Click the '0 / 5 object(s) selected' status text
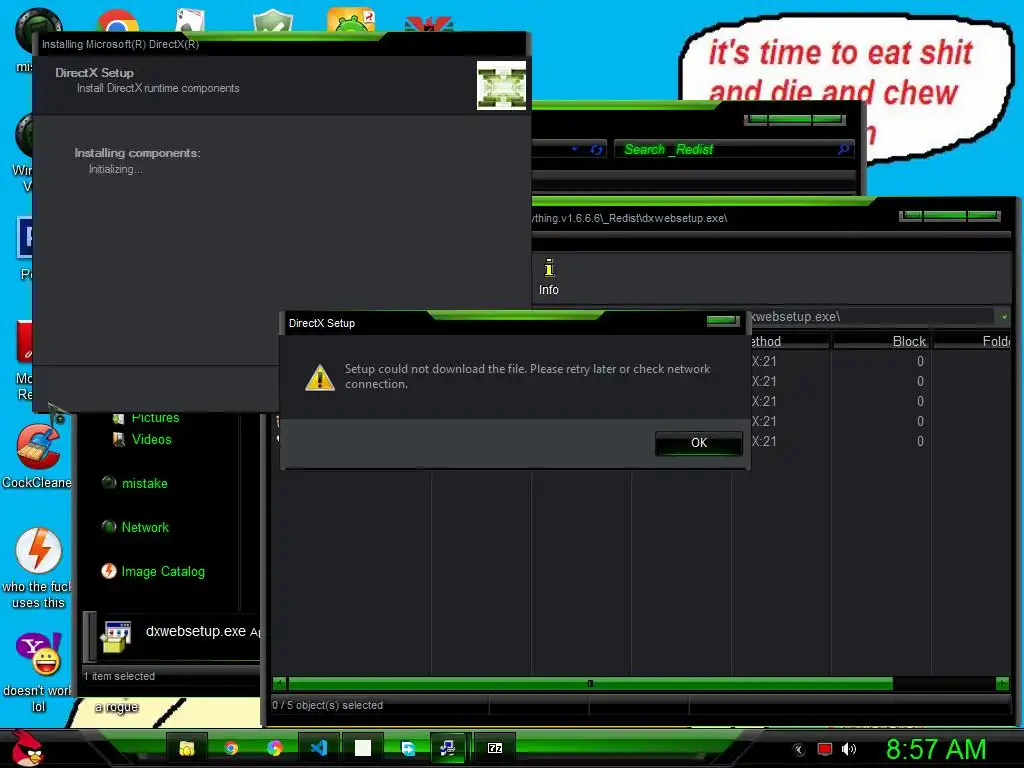The width and height of the screenshot is (1024, 768). [x=327, y=705]
